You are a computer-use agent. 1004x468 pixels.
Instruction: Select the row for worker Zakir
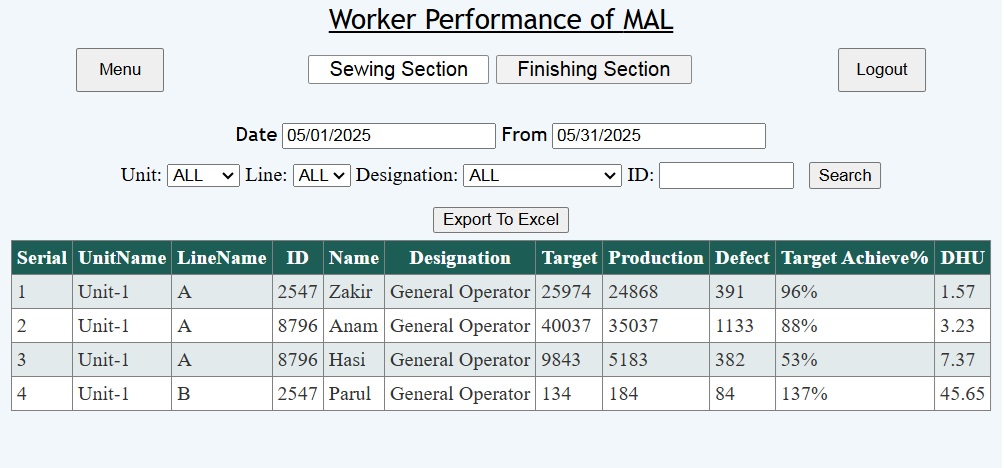(501, 292)
